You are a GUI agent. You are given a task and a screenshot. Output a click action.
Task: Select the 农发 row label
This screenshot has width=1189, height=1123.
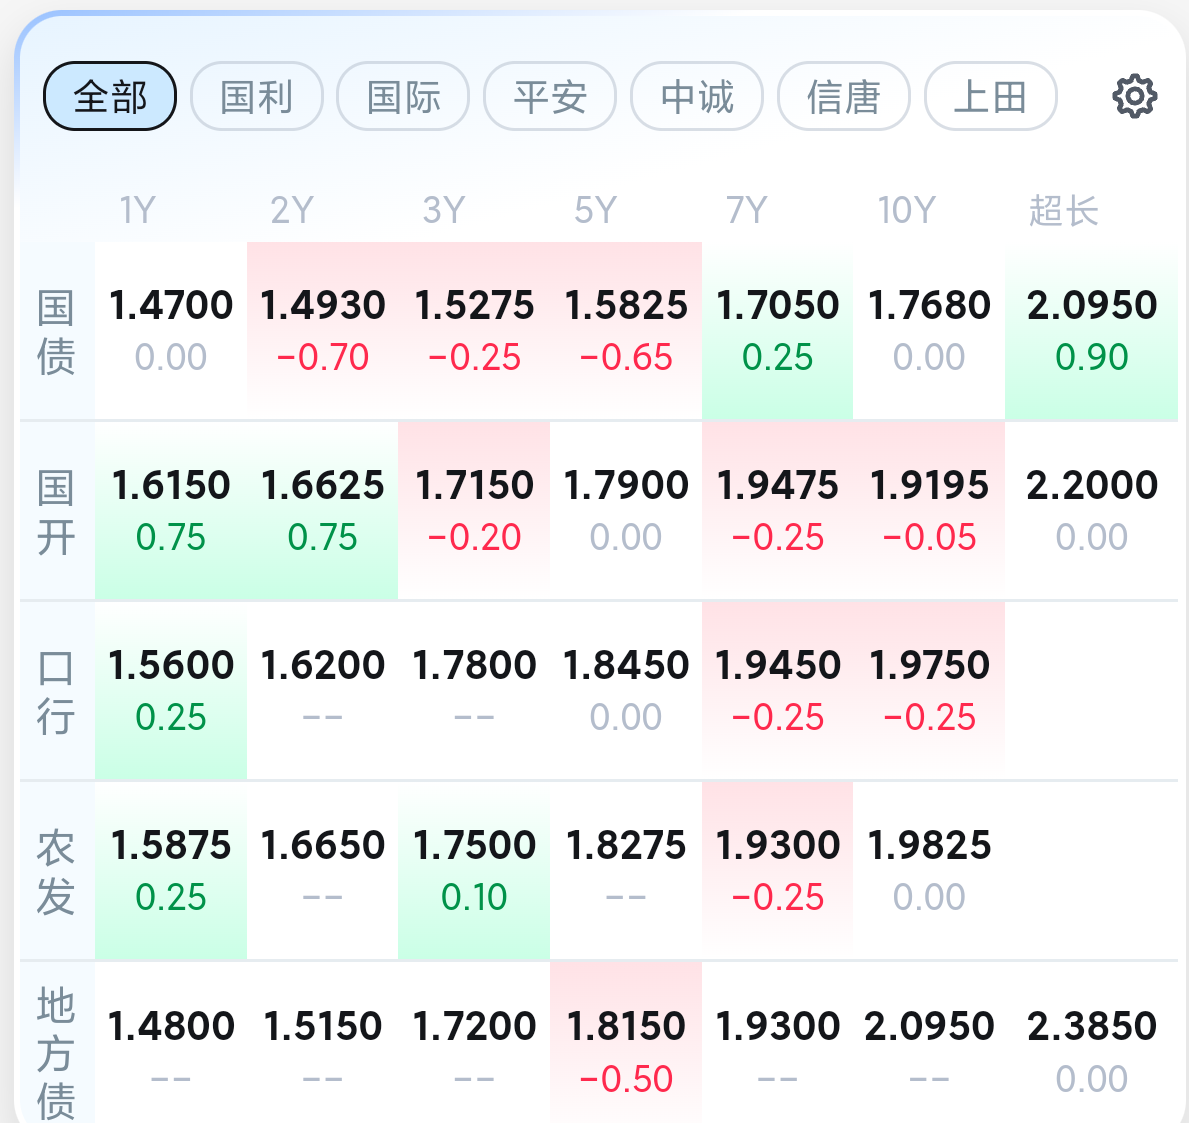click(x=56, y=871)
